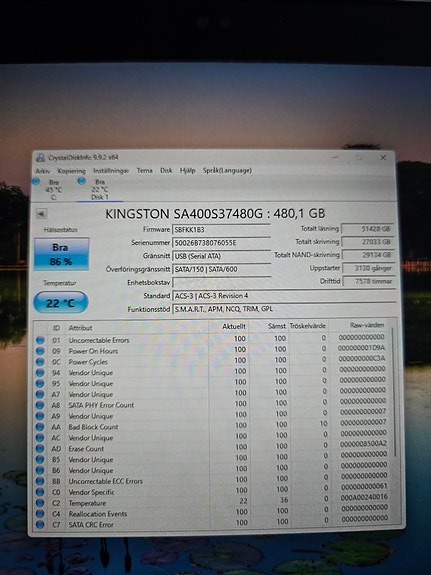Viewport: 431px width, 575px height.
Task: Click the Standard field ACS-3 value
Action: point(284,296)
